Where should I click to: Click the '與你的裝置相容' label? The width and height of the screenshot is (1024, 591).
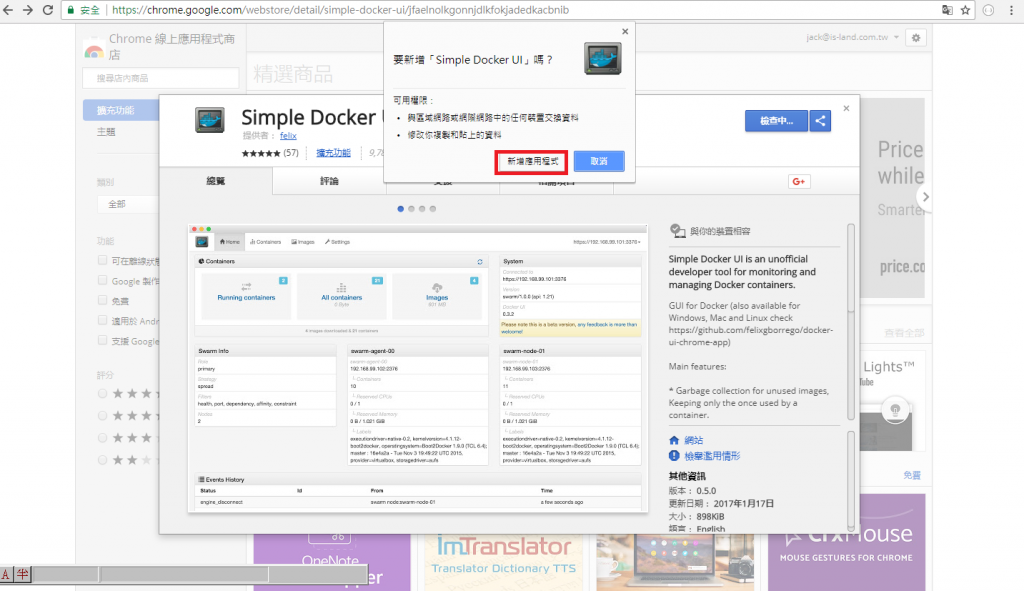click(x=720, y=231)
